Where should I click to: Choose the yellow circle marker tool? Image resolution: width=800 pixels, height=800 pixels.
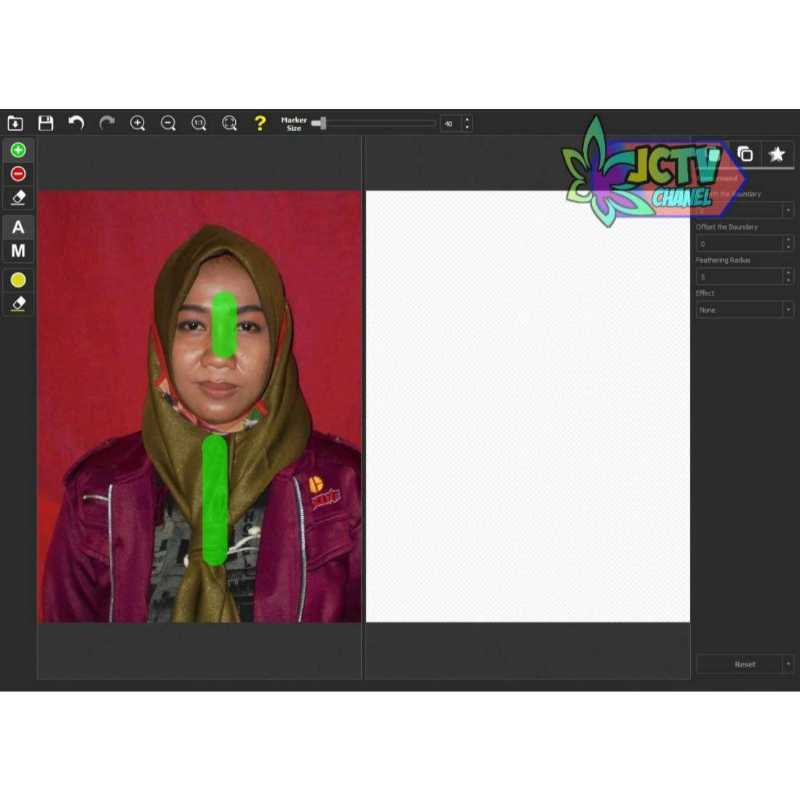click(x=18, y=280)
